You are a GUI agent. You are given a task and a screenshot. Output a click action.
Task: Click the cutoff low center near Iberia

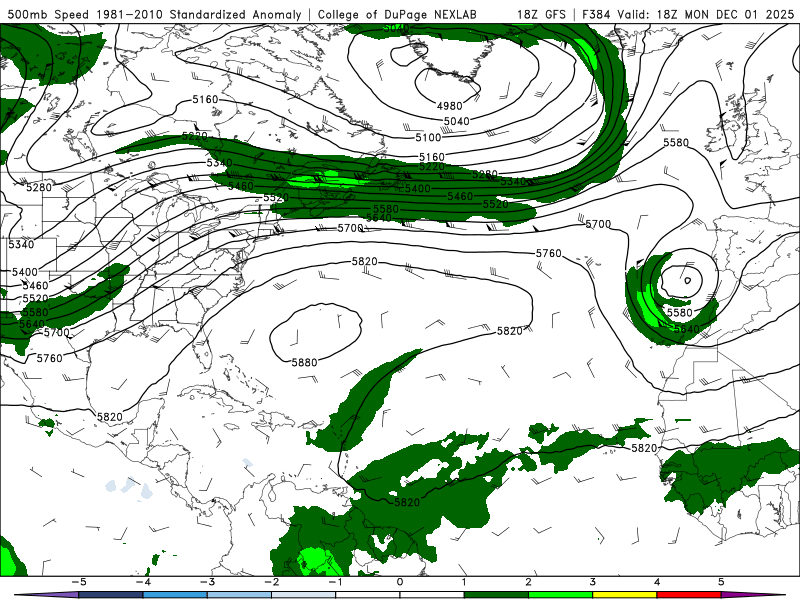687,280
